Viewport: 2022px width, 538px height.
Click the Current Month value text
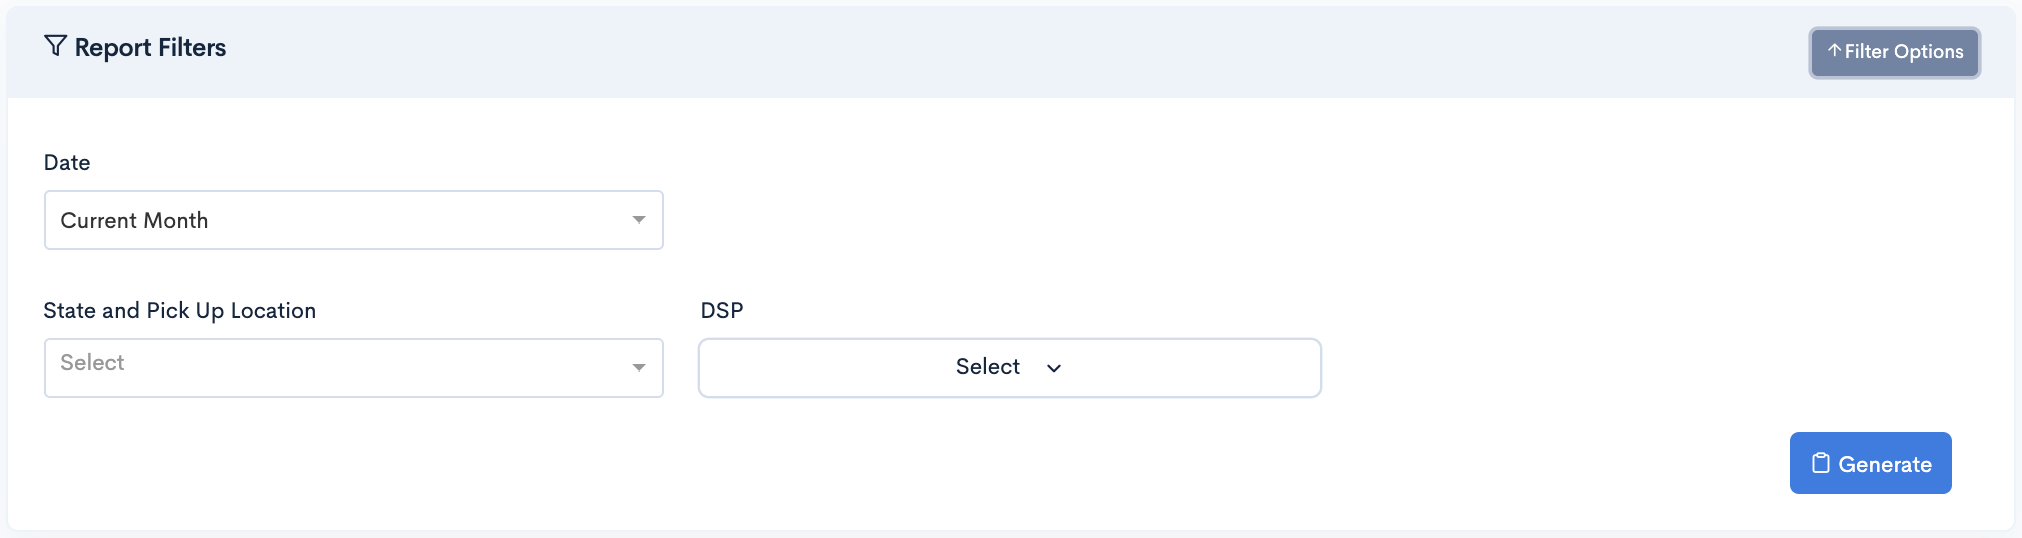(x=134, y=220)
